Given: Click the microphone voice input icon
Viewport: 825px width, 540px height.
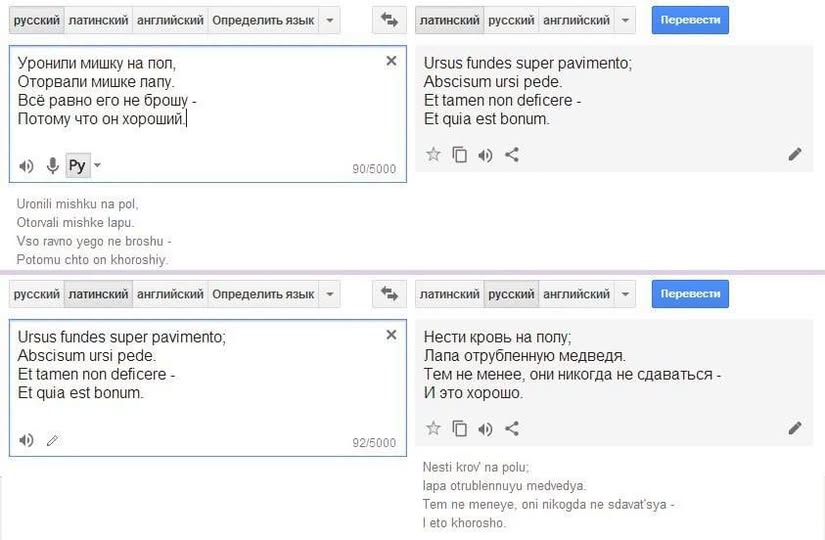Looking at the screenshot, I should point(52,166).
